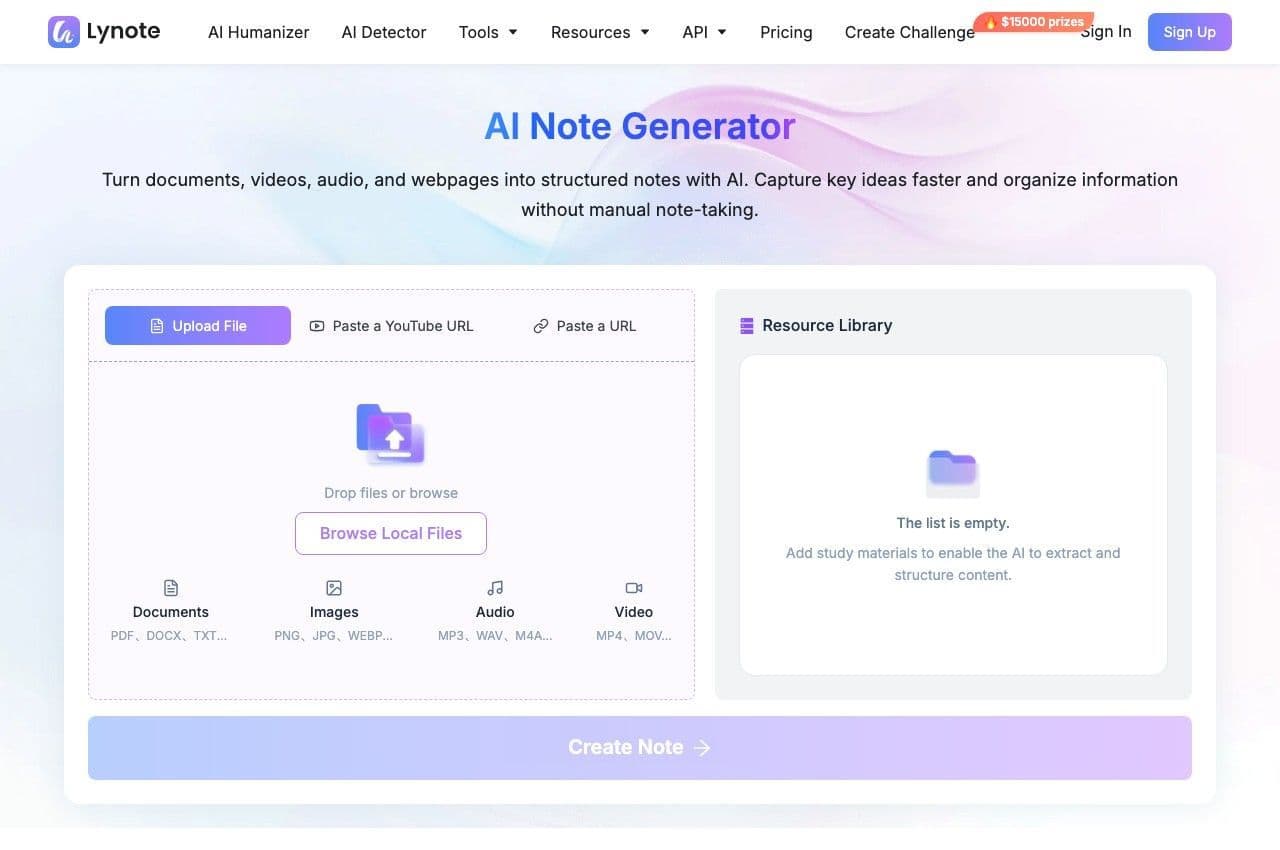Select the Images file type icon
The height and width of the screenshot is (850, 1280).
334,588
